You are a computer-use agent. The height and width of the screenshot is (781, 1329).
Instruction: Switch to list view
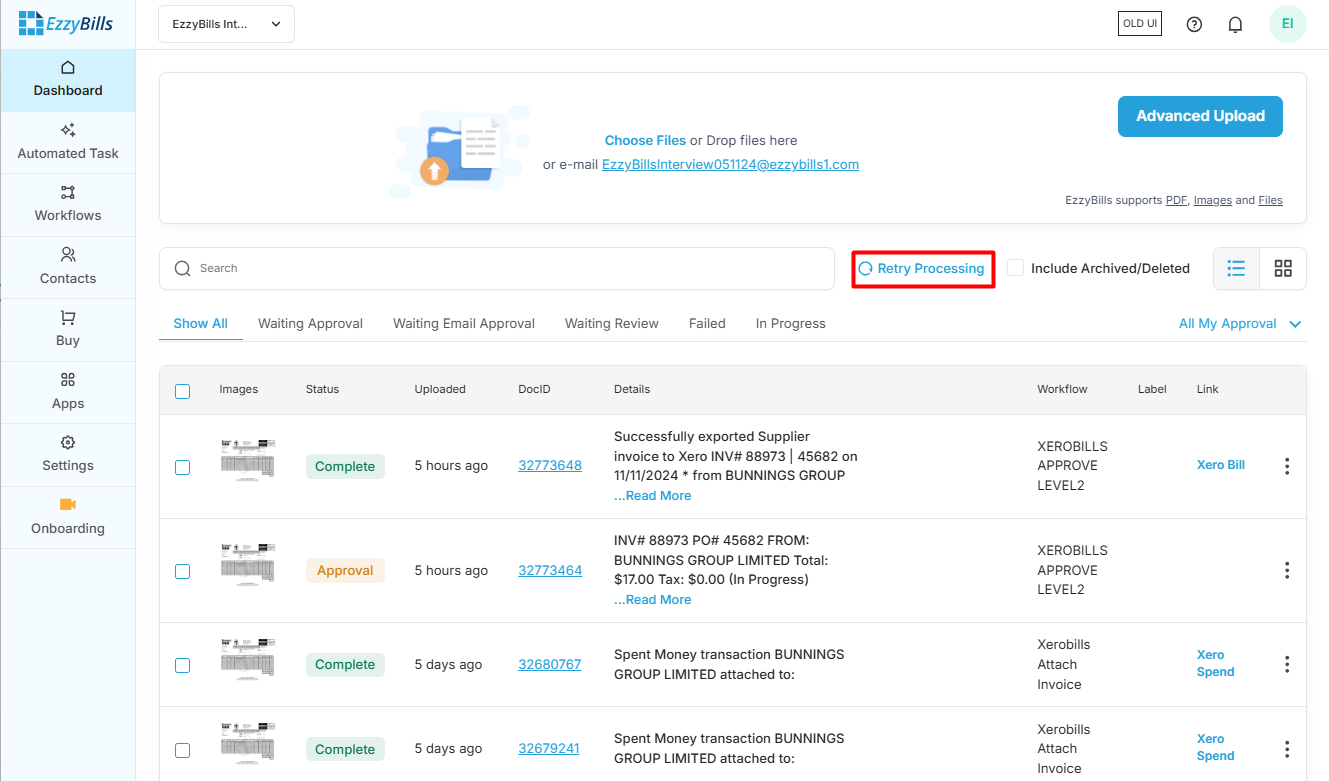pyautogui.click(x=1237, y=268)
